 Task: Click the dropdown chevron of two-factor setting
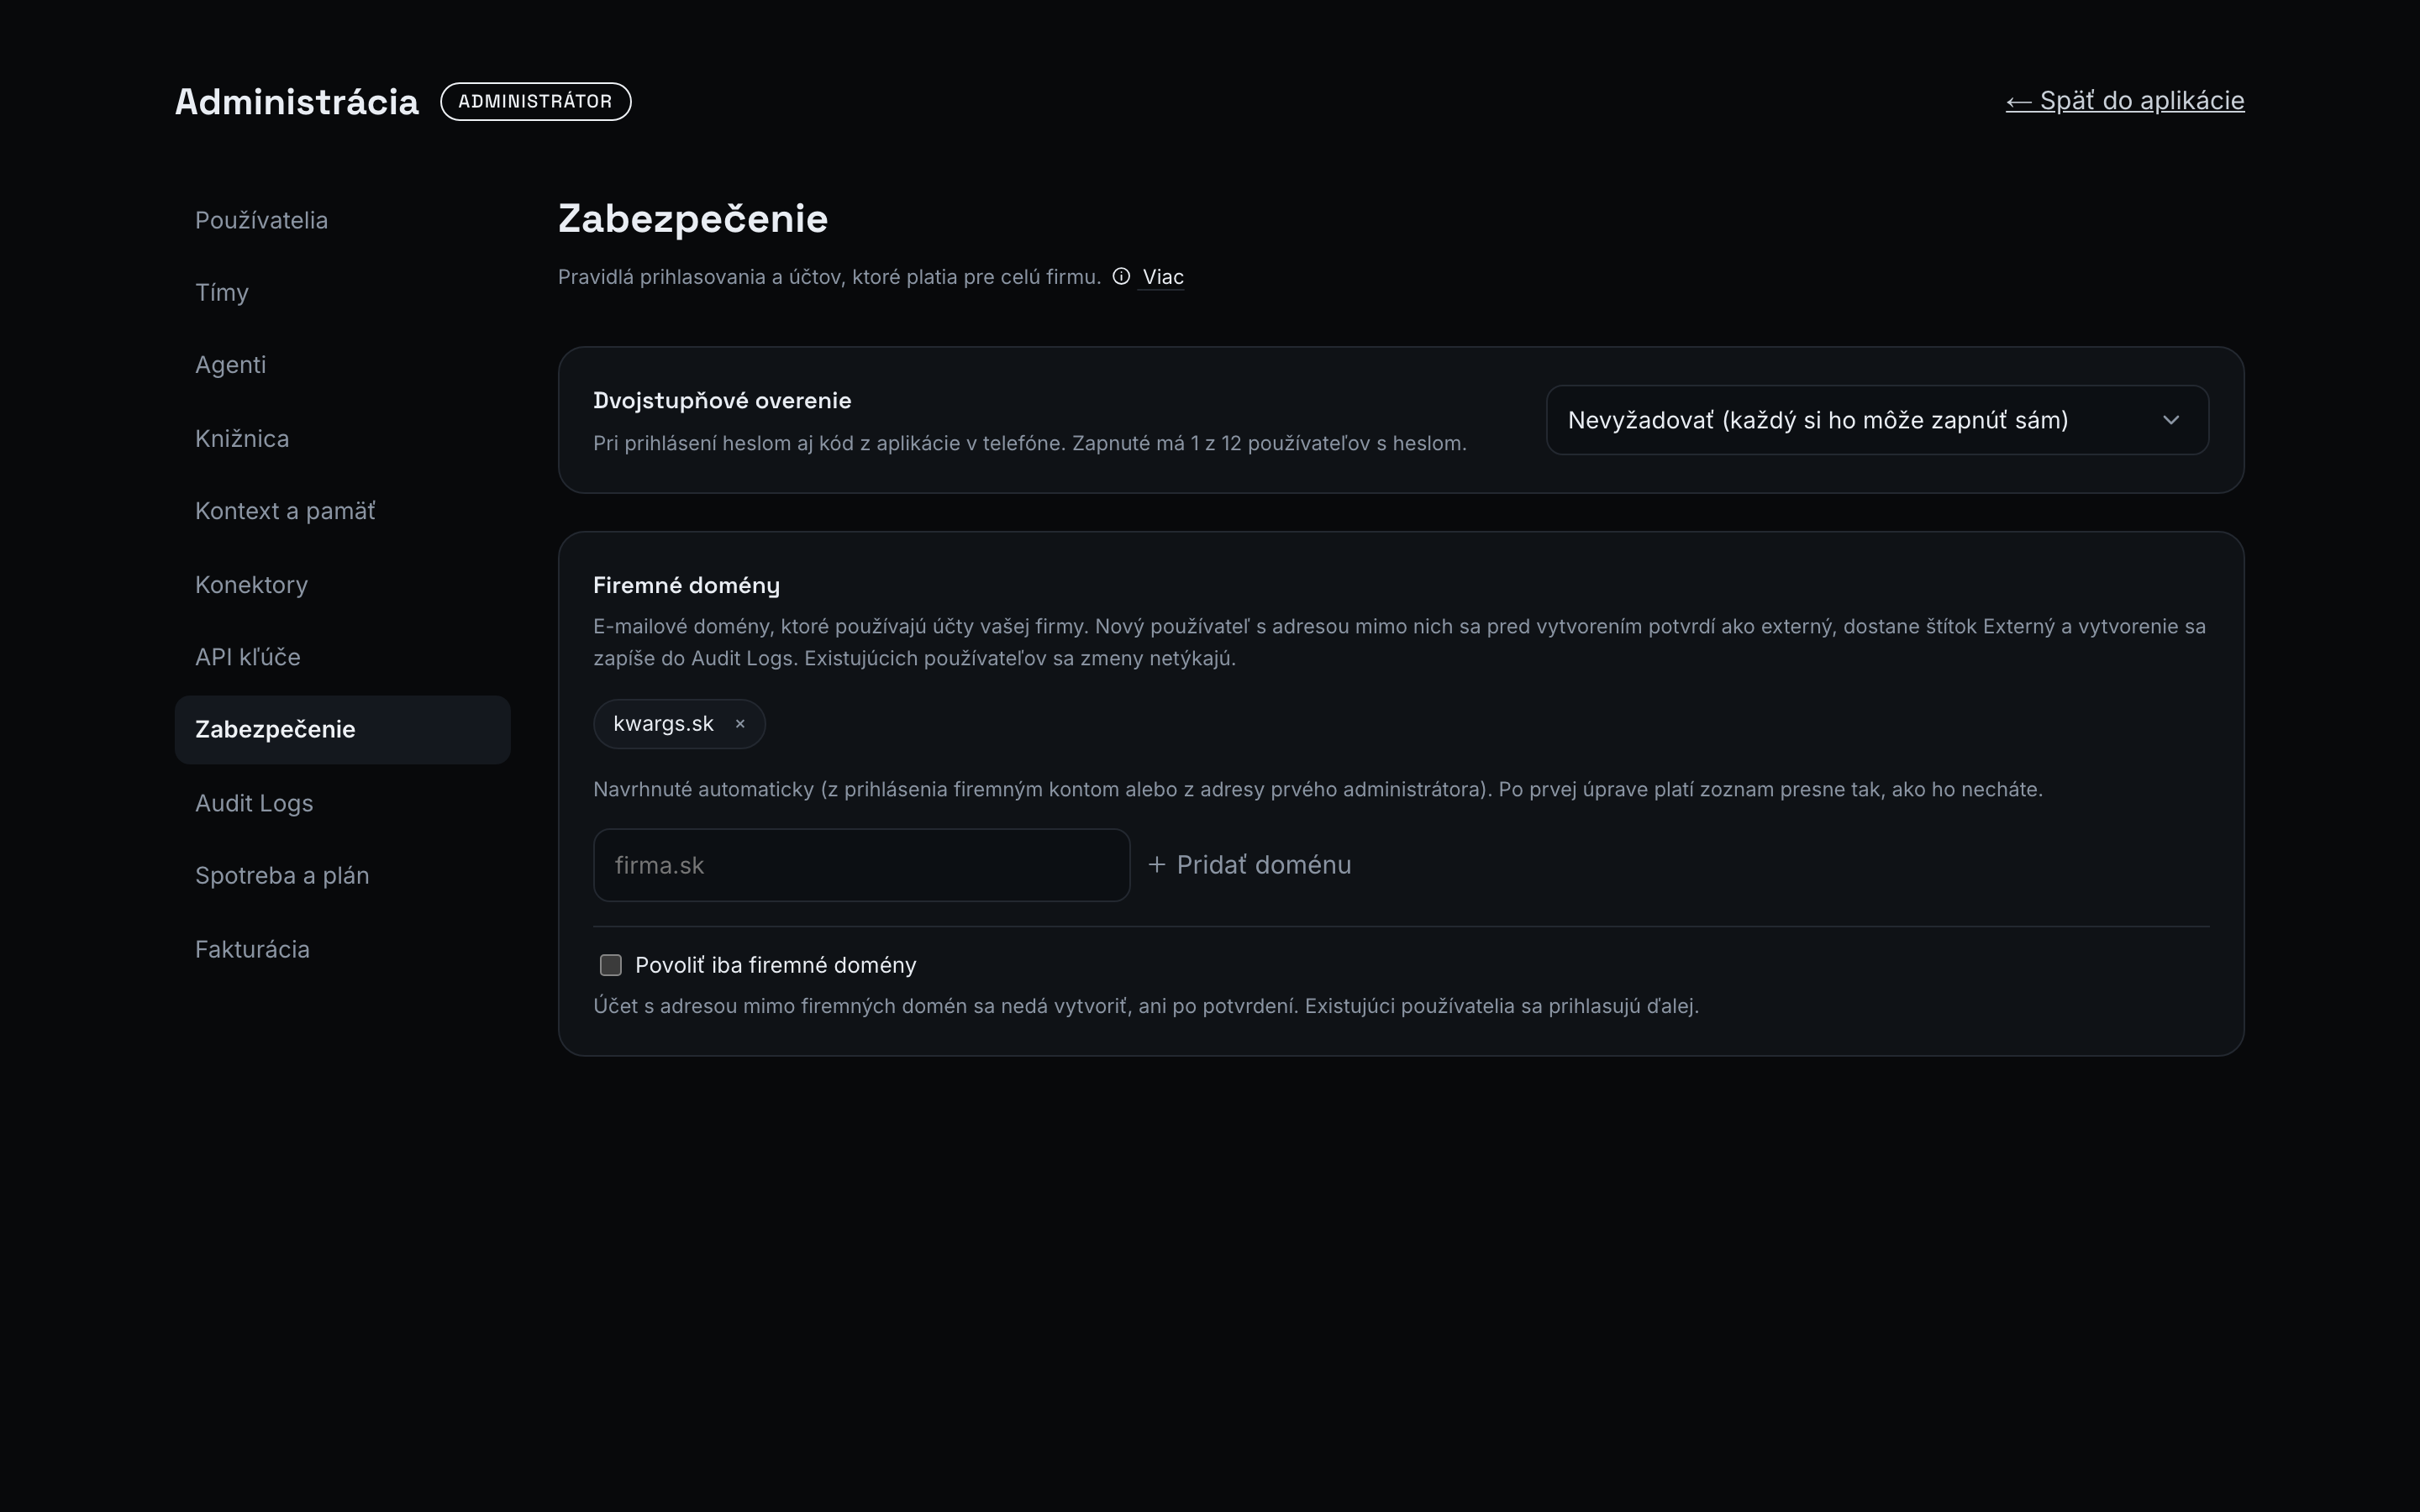tap(2170, 420)
